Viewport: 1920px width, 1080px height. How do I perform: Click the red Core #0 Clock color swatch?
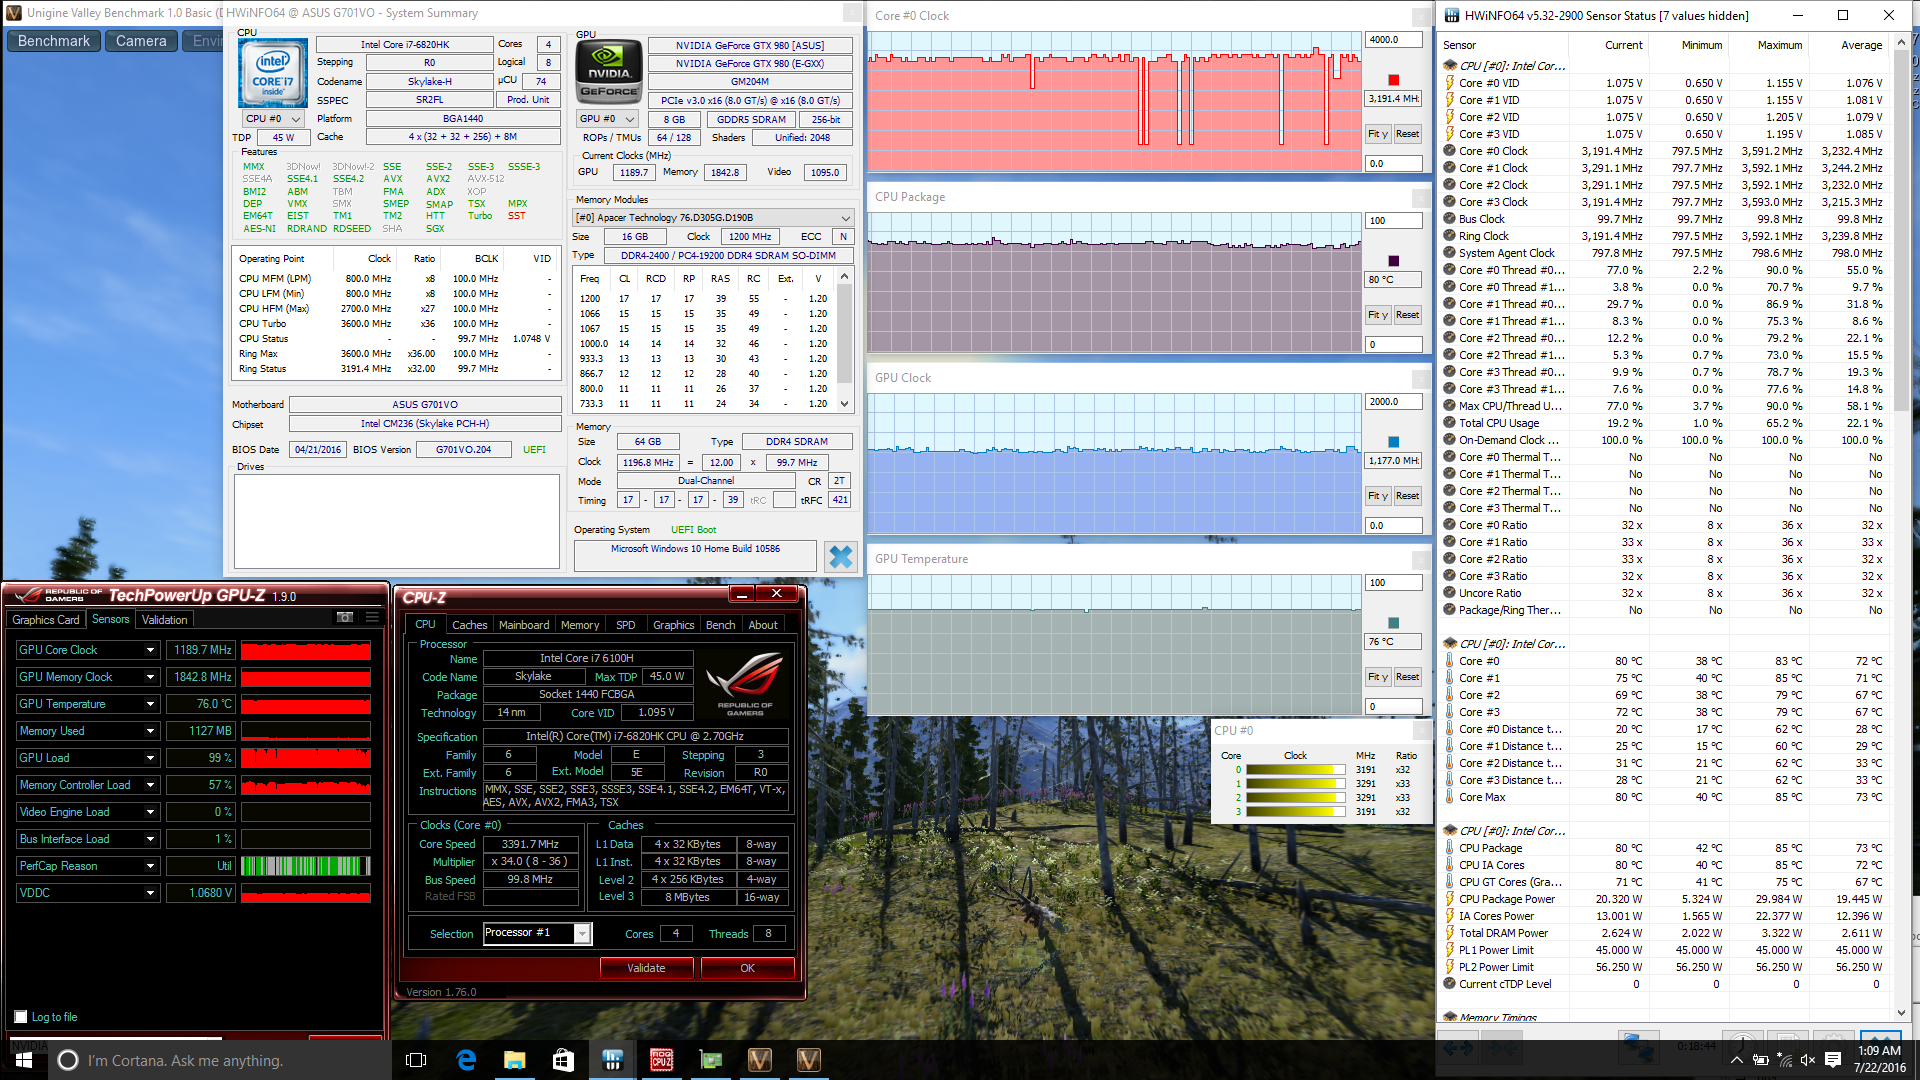click(1394, 80)
